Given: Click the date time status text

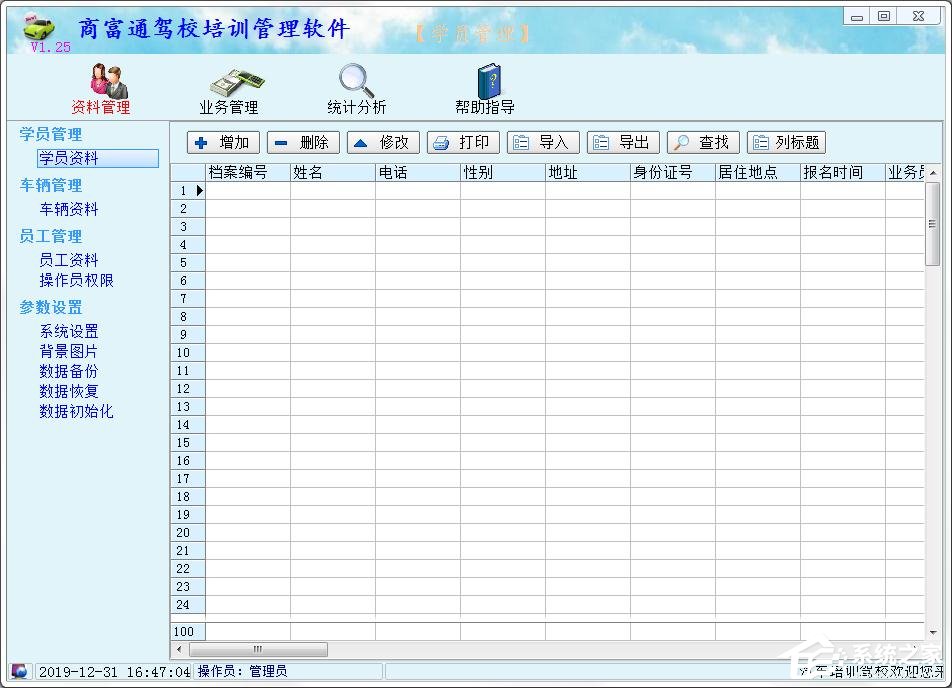Looking at the screenshot, I should pyautogui.click(x=114, y=672).
